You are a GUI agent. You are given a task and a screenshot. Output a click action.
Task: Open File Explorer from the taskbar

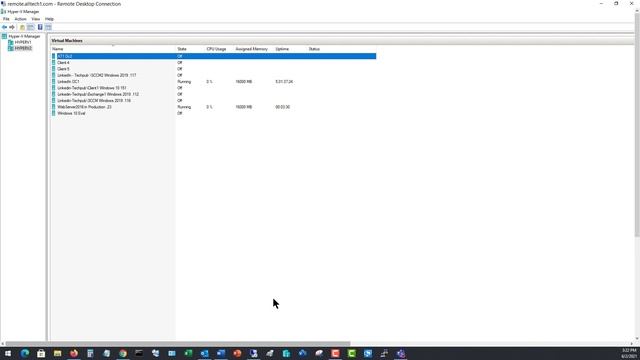(x=58, y=353)
